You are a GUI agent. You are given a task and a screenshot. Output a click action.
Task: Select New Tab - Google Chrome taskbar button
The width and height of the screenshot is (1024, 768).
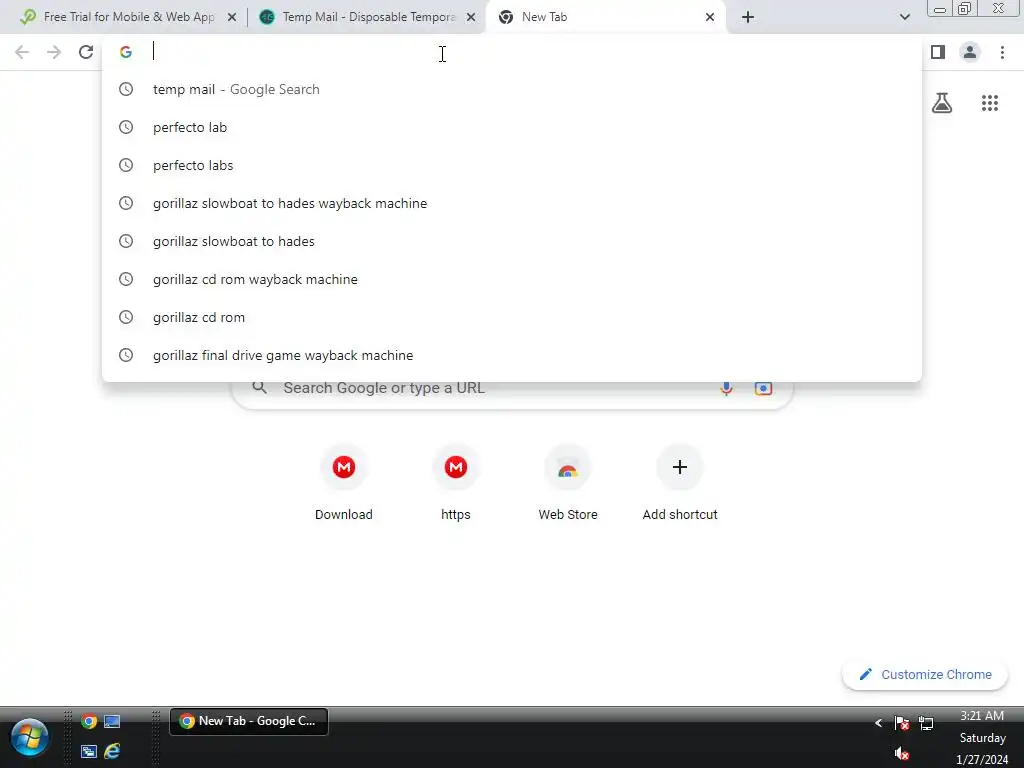coord(249,722)
